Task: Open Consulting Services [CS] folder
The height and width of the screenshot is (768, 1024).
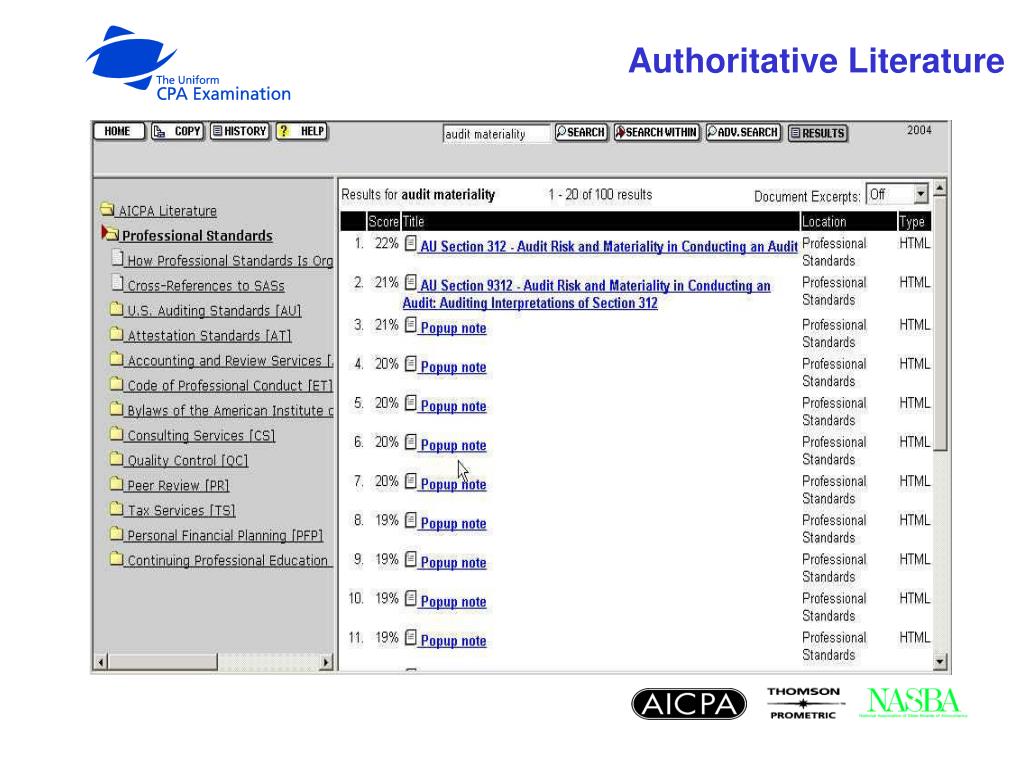Action: (x=201, y=436)
